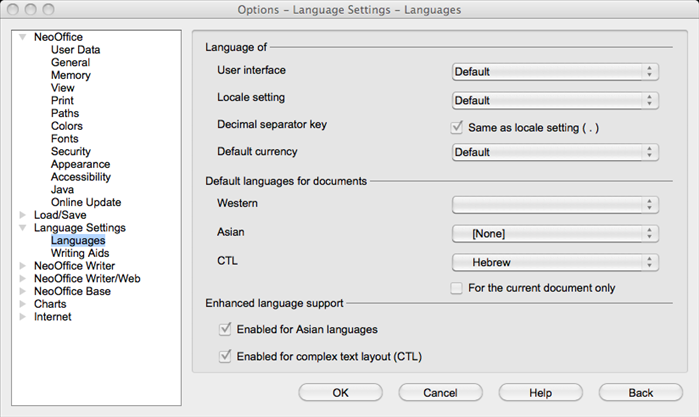
Task: Select the Load/Save tree label
Action: (x=60, y=215)
